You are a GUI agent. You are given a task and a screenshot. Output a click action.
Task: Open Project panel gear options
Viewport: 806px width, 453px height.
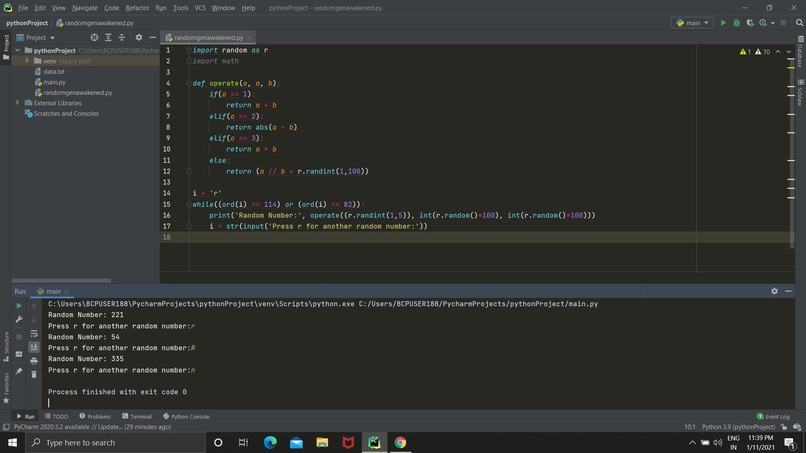139,38
